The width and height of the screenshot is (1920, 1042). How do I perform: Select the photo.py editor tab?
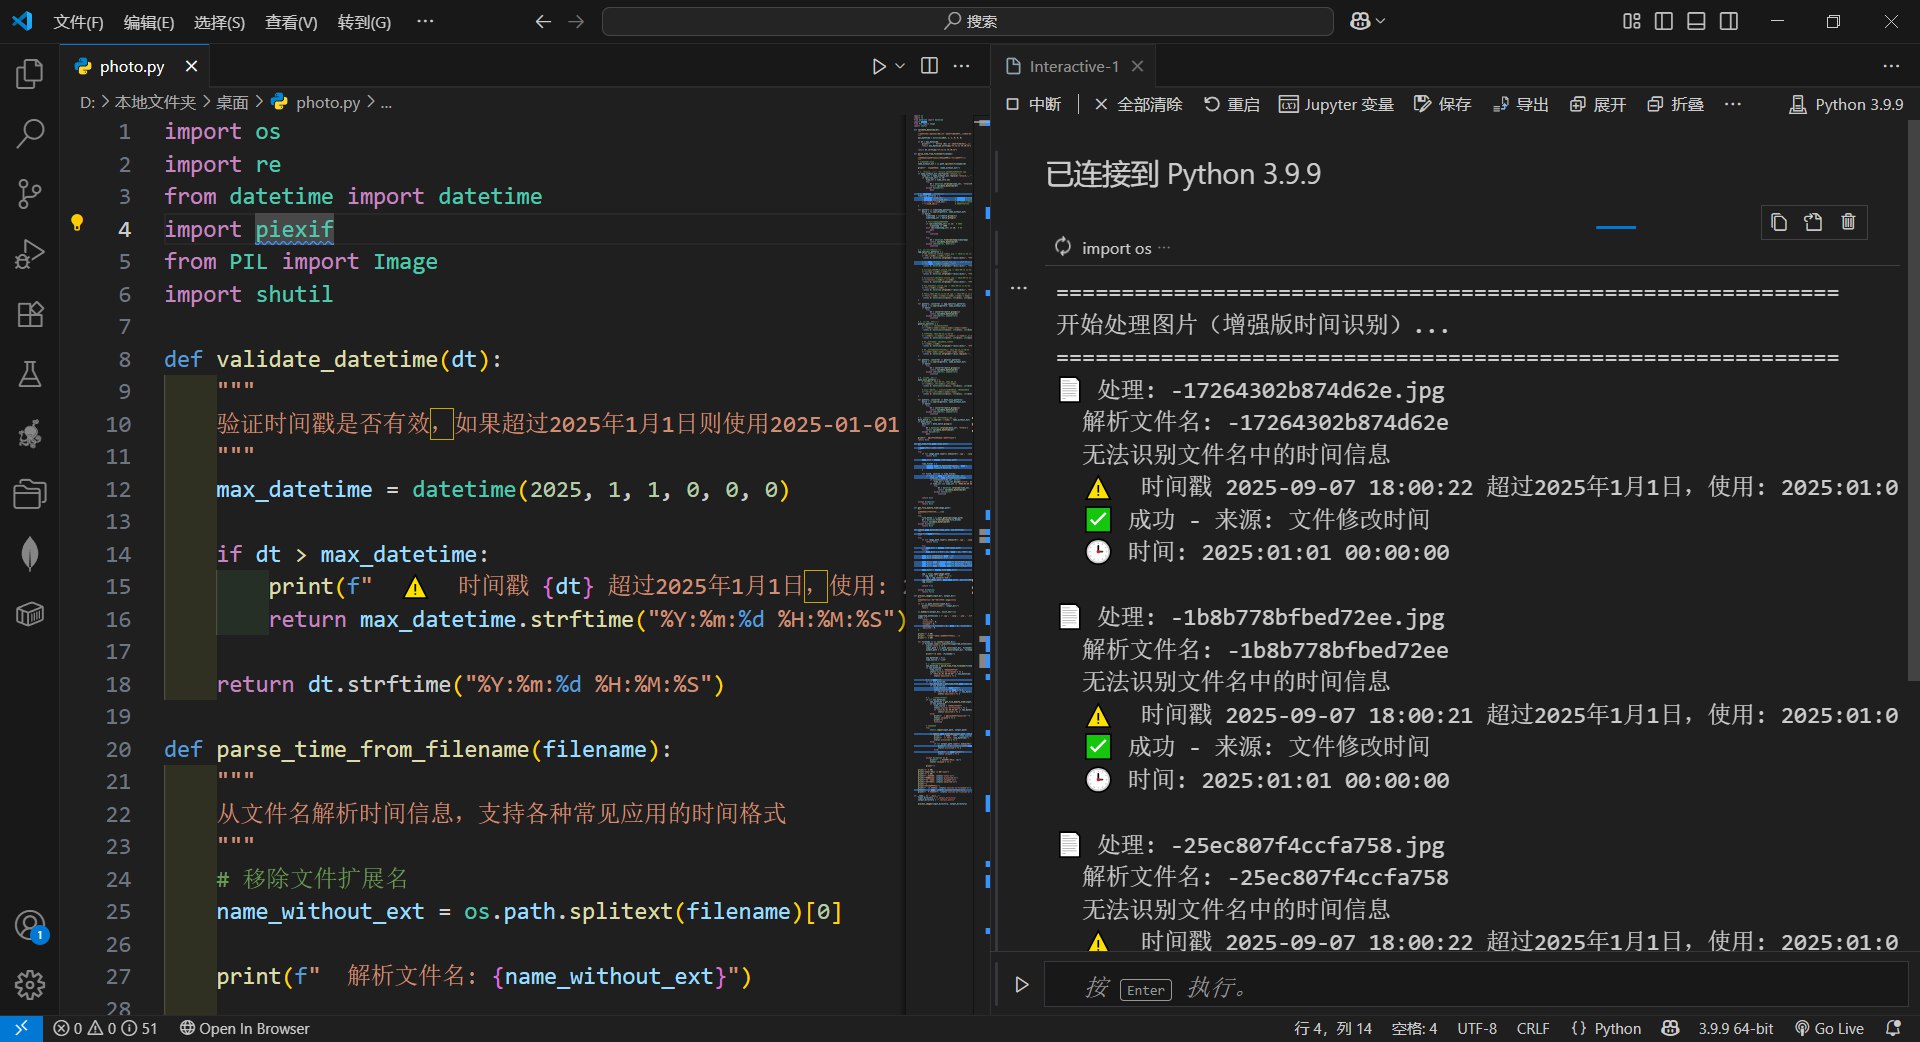pyautogui.click(x=136, y=66)
